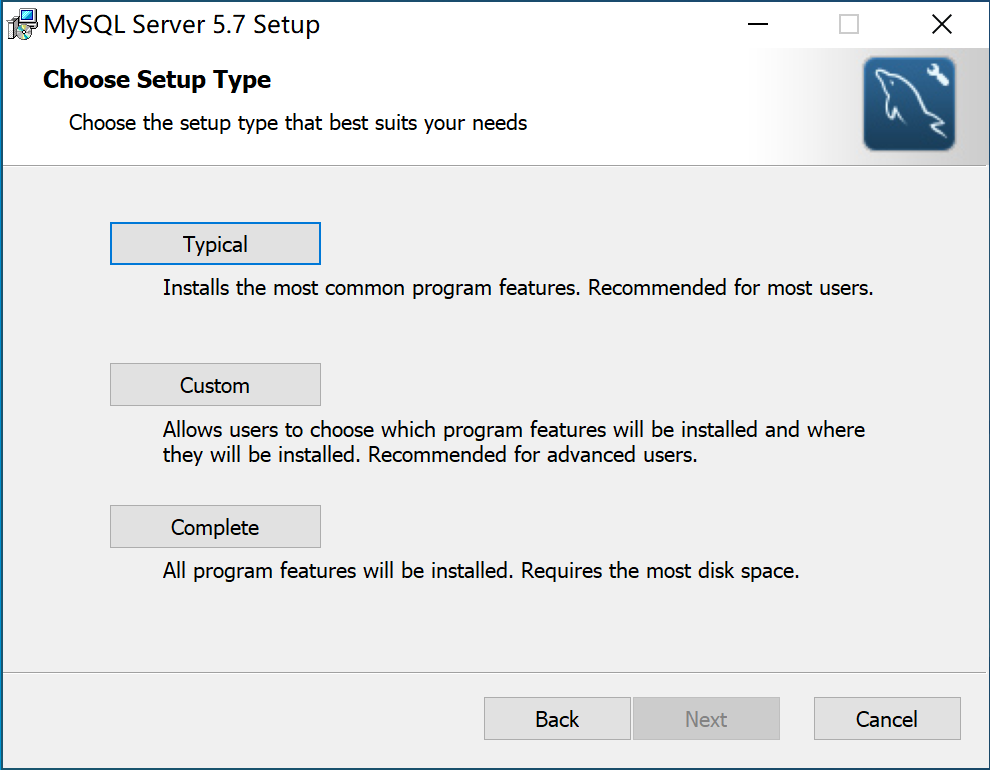Select the Custom setup type
The height and width of the screenshot is (770, 990).
[215, 385]
